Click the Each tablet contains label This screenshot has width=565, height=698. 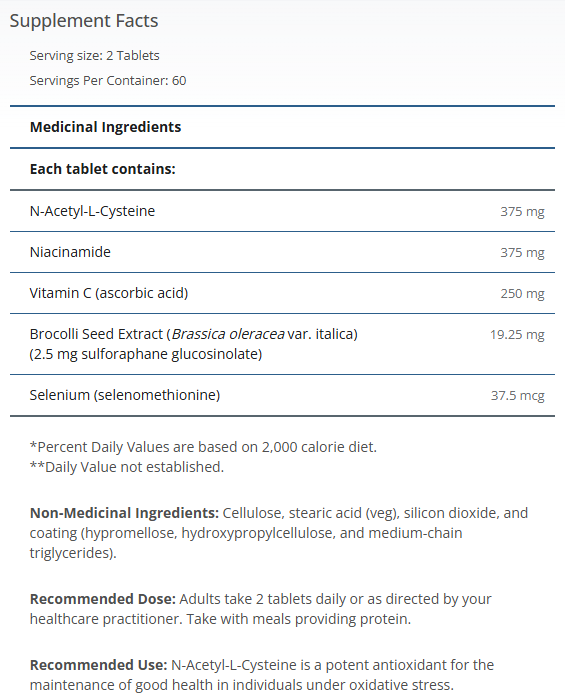point(102,169)
